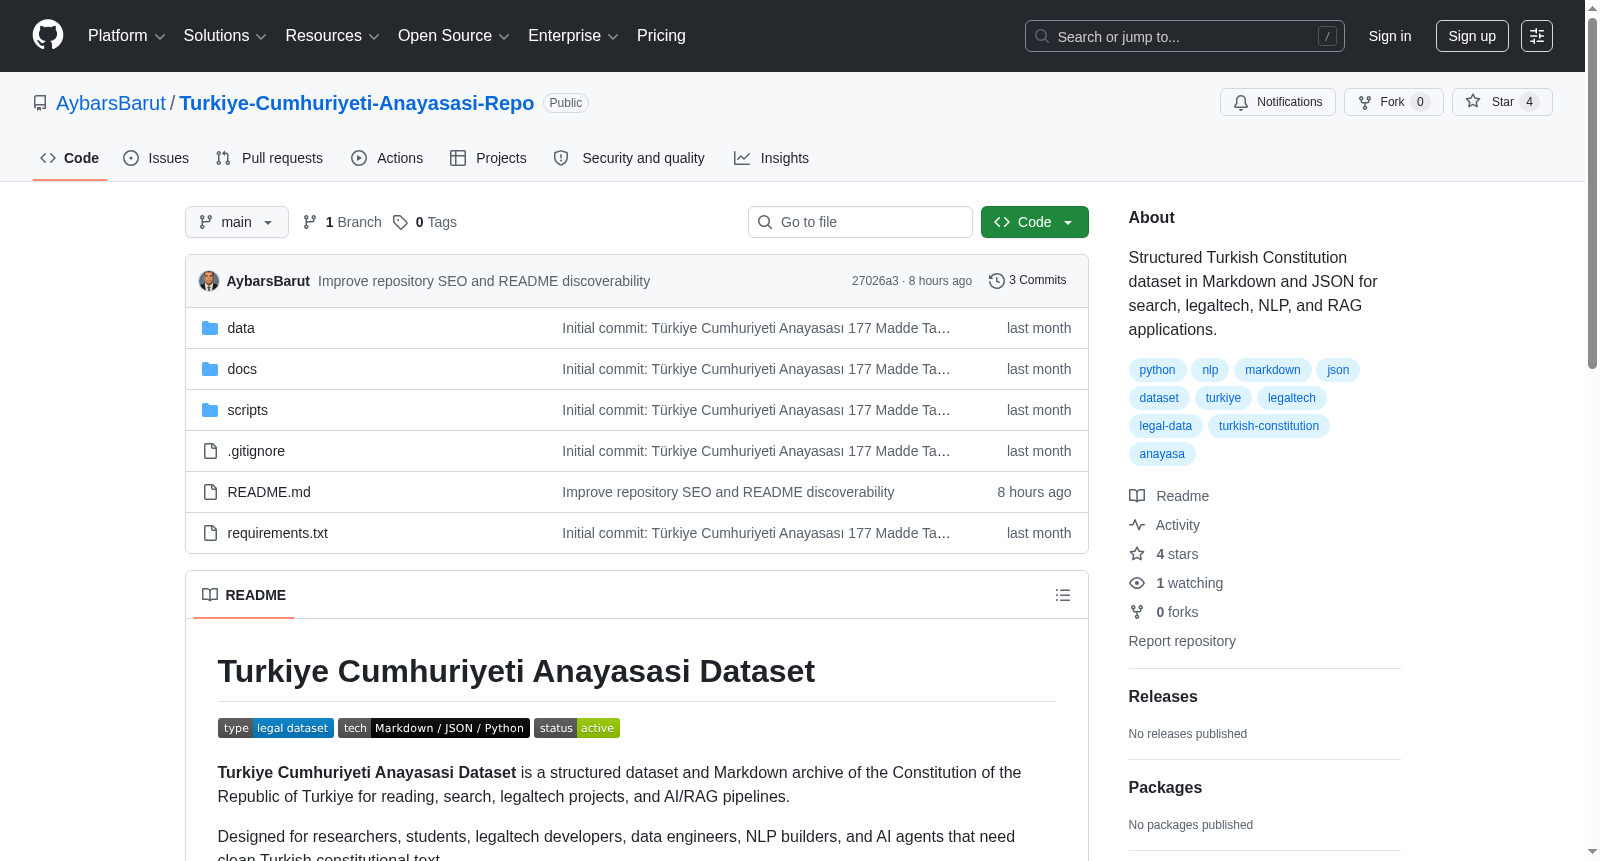Click the scripts folder icon
1600x861 pixels.
coord(210,410)
